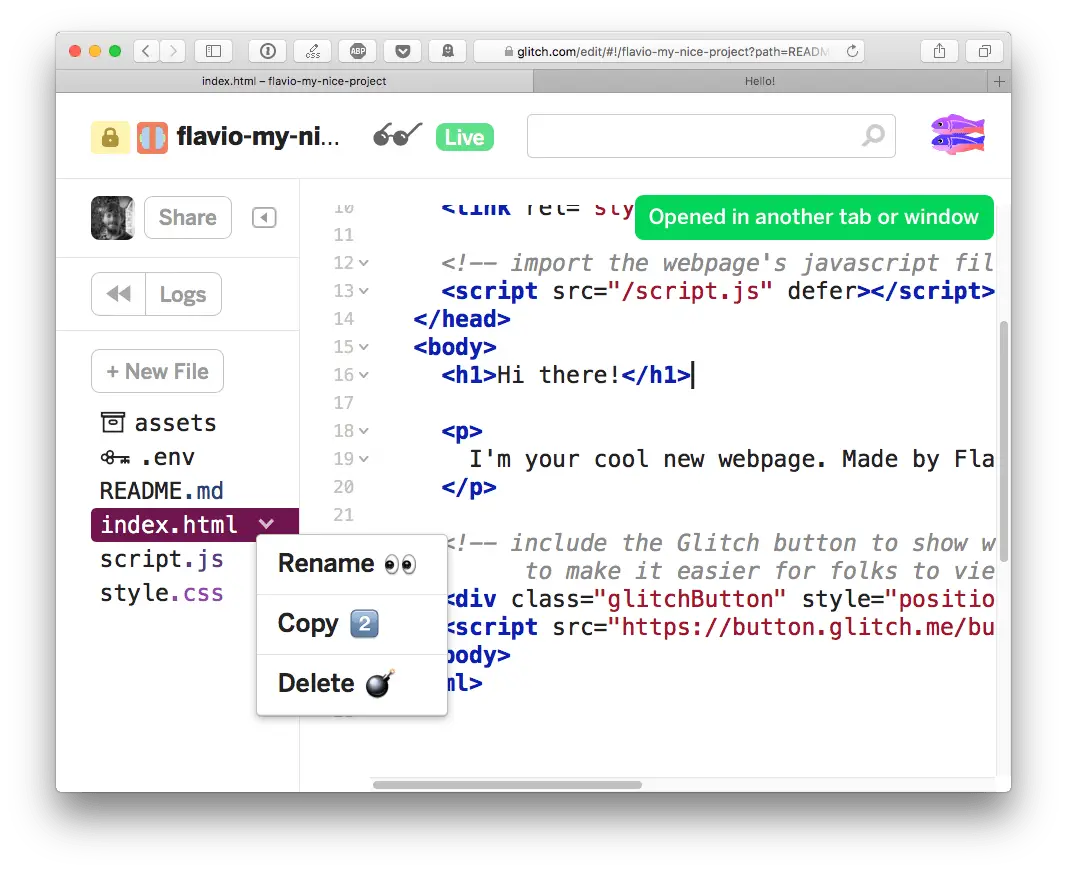This screenshot has width=1067, height=872.
Task: Click the key icon next to .env
Action: pyautogui.click(x=112, y=457)
